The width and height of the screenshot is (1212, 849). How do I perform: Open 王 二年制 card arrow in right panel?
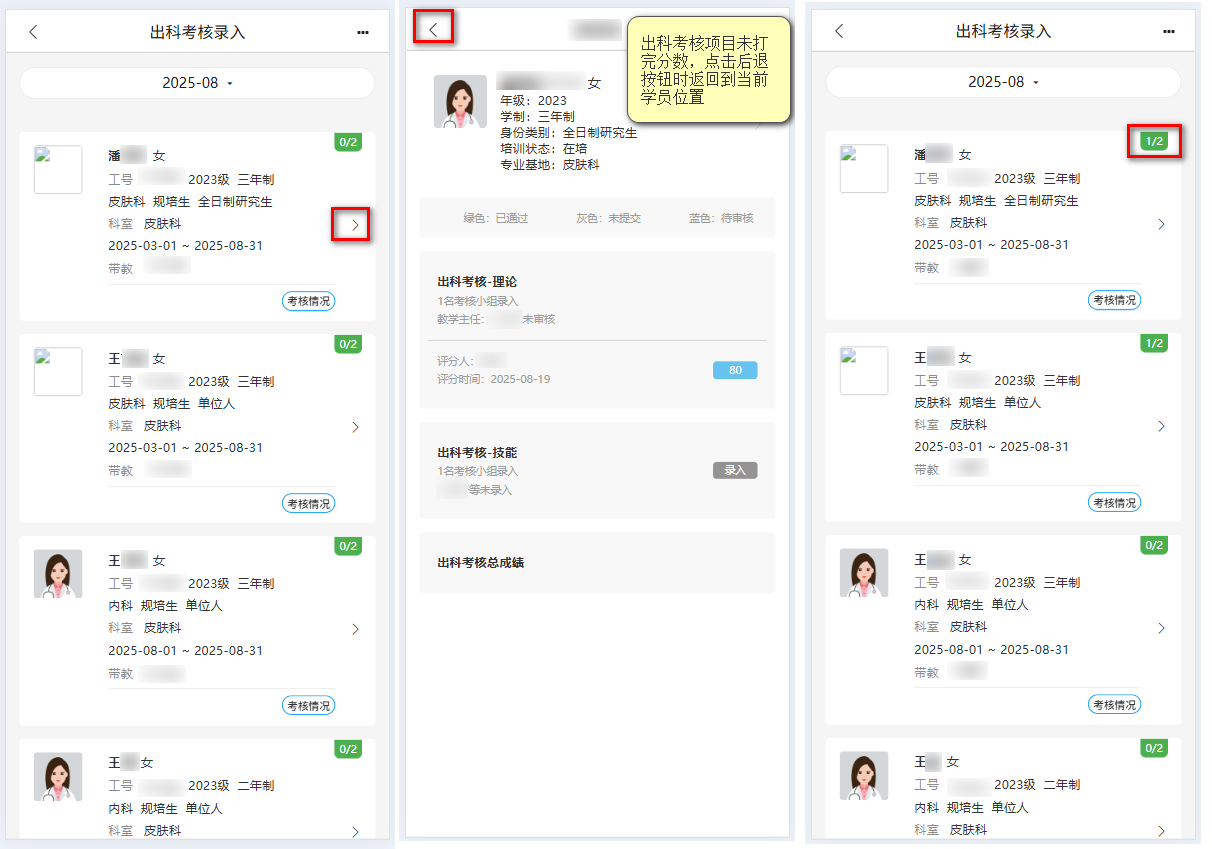1161,830
